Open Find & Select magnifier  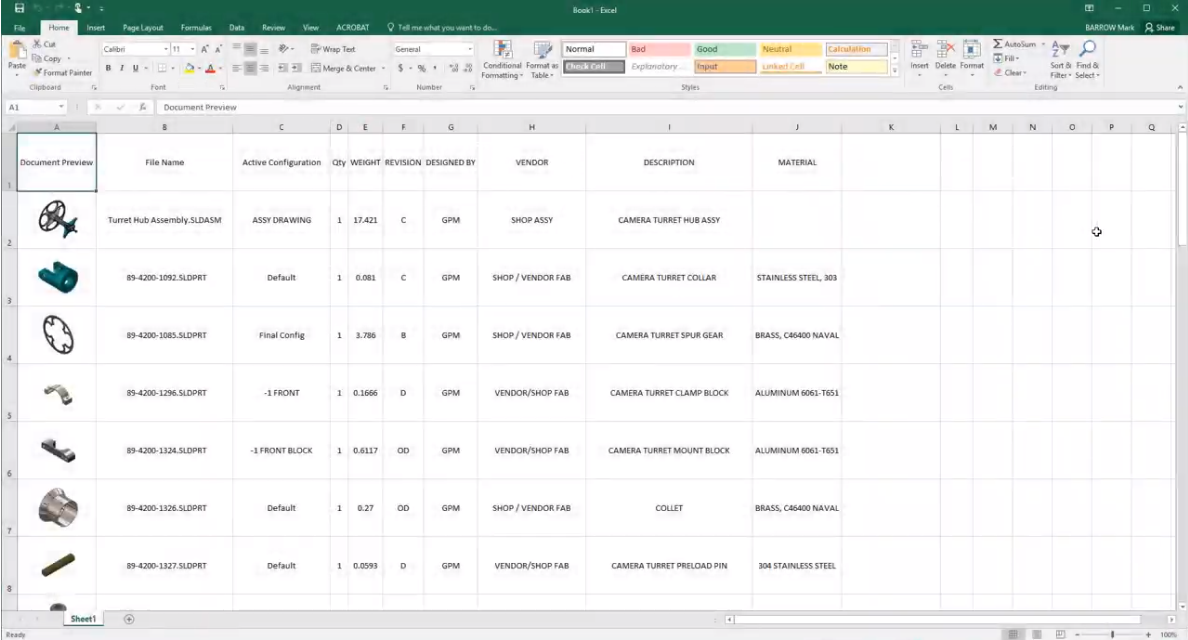[1087, 59]
